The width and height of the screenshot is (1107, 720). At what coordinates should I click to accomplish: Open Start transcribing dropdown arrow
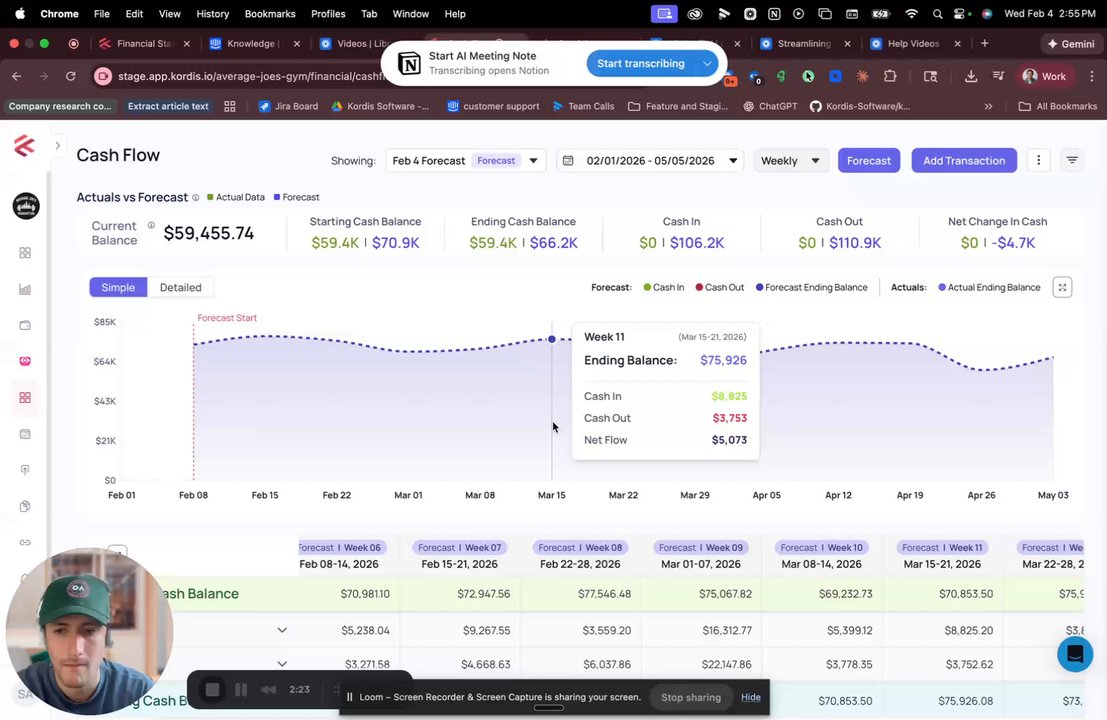(x=707, y=64)
